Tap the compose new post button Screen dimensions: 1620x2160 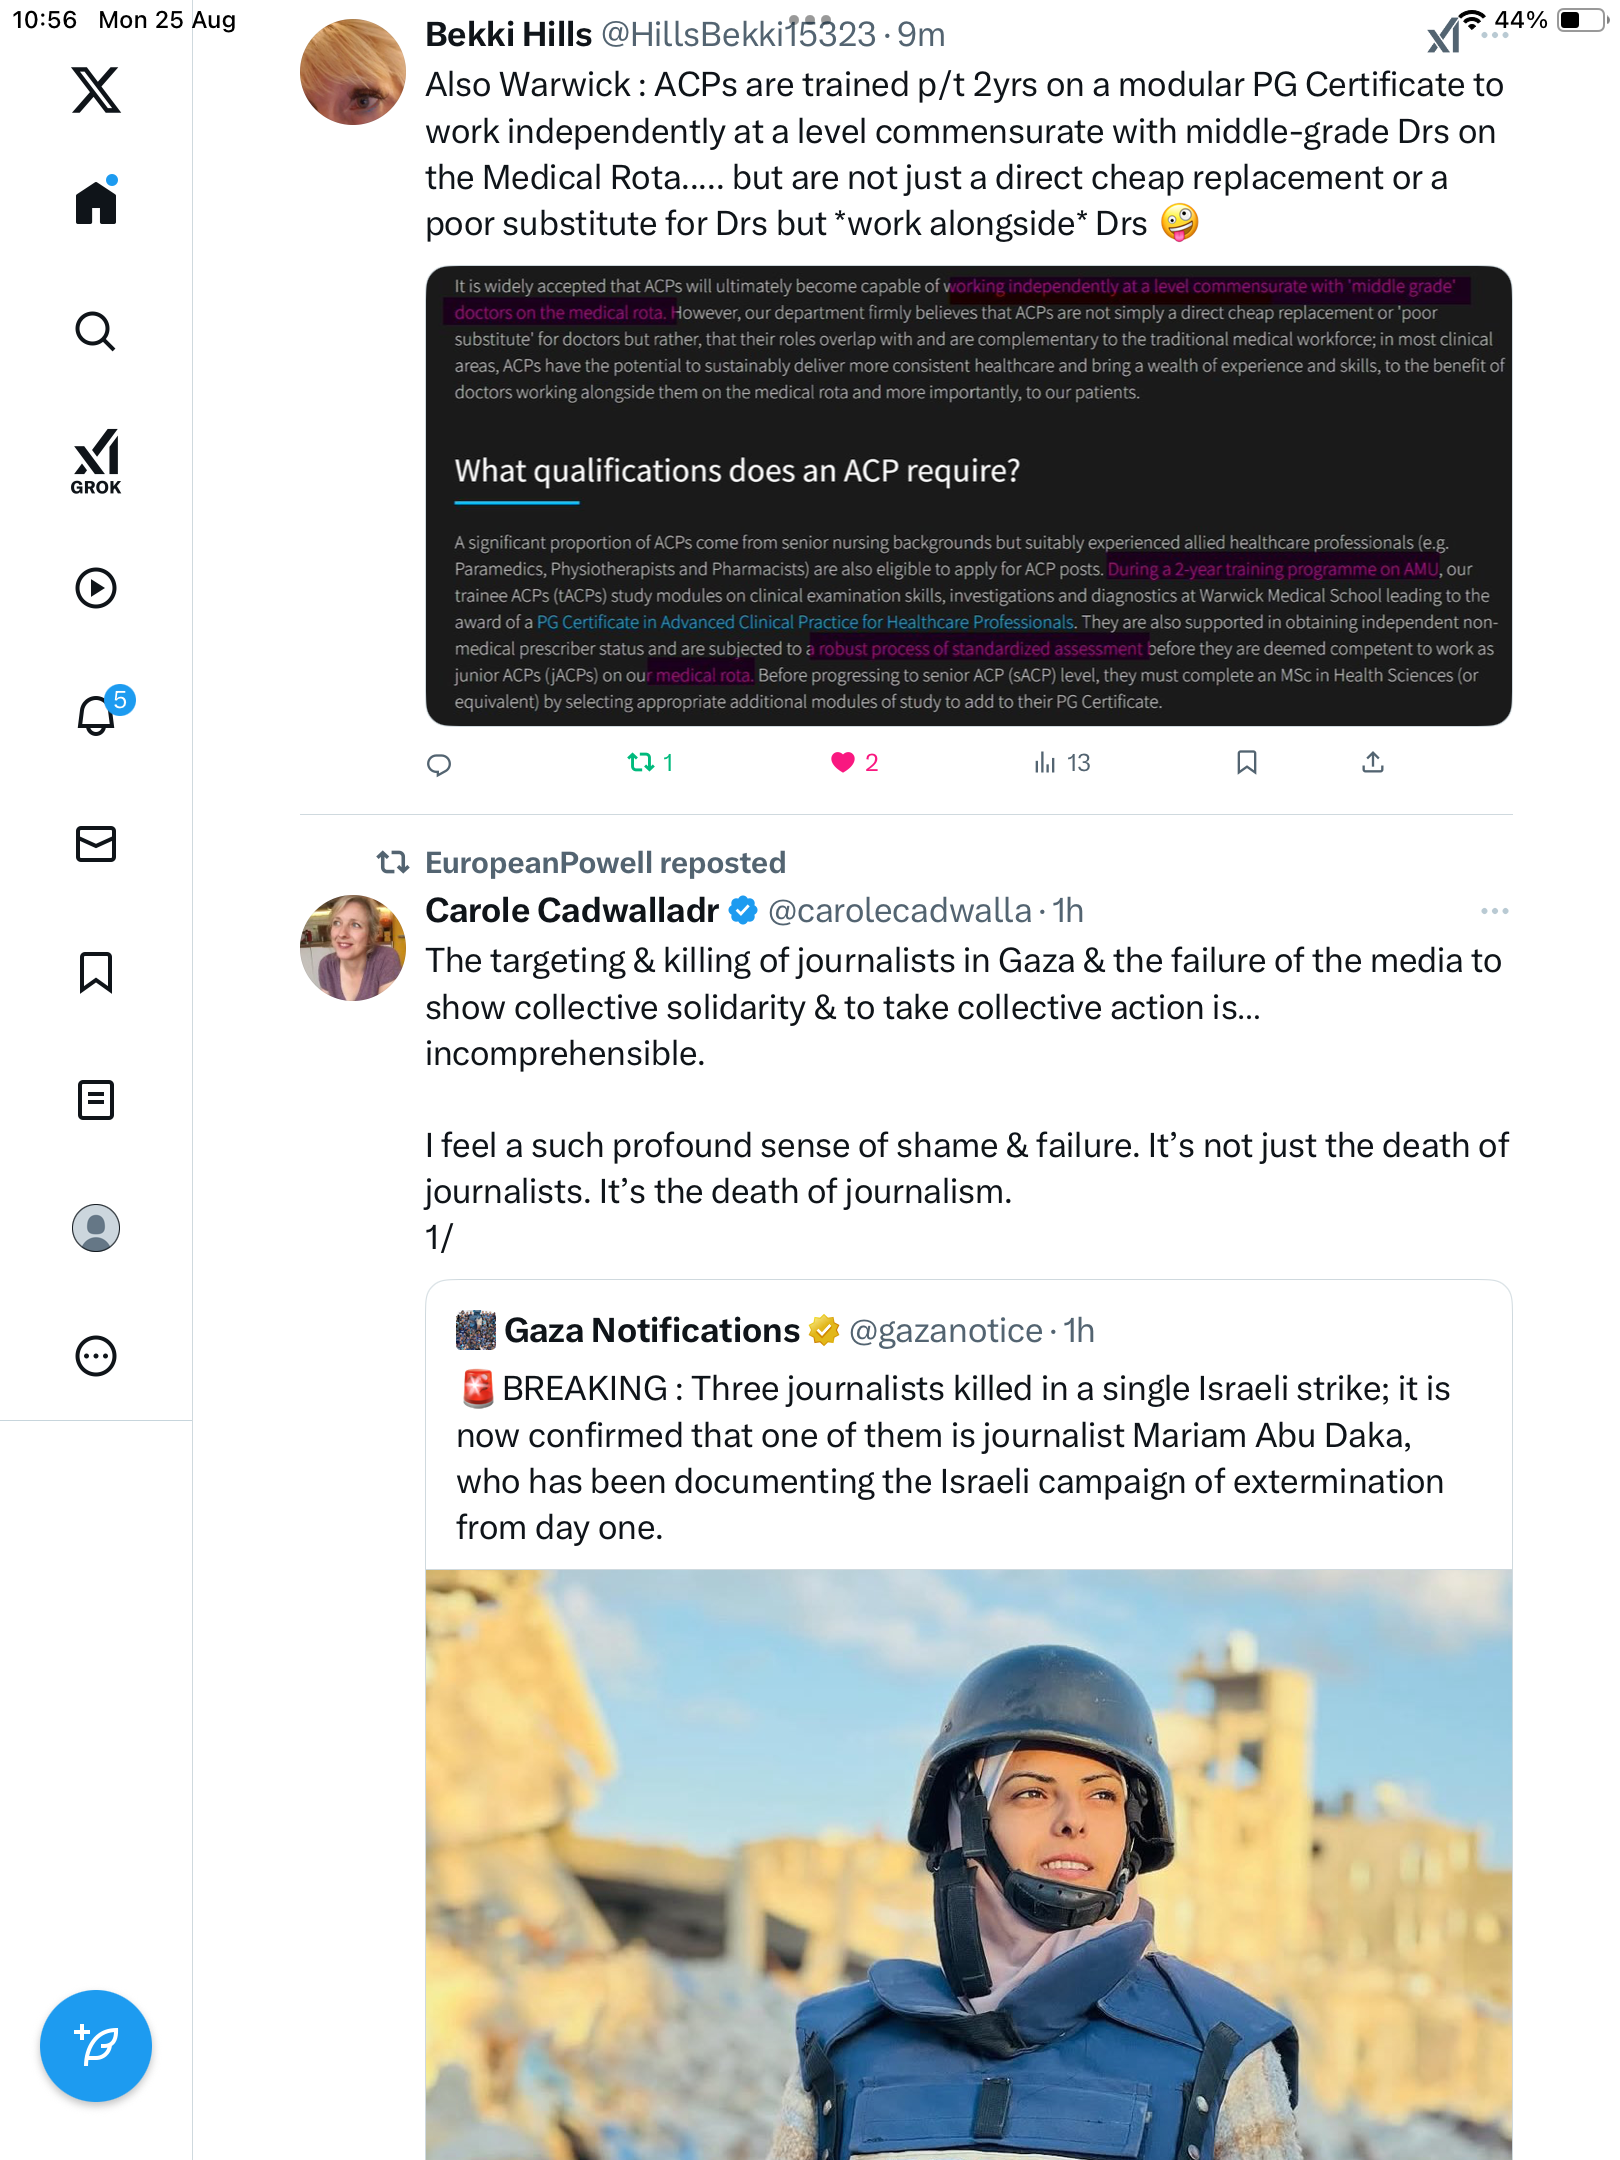(x=96, y=2046)
